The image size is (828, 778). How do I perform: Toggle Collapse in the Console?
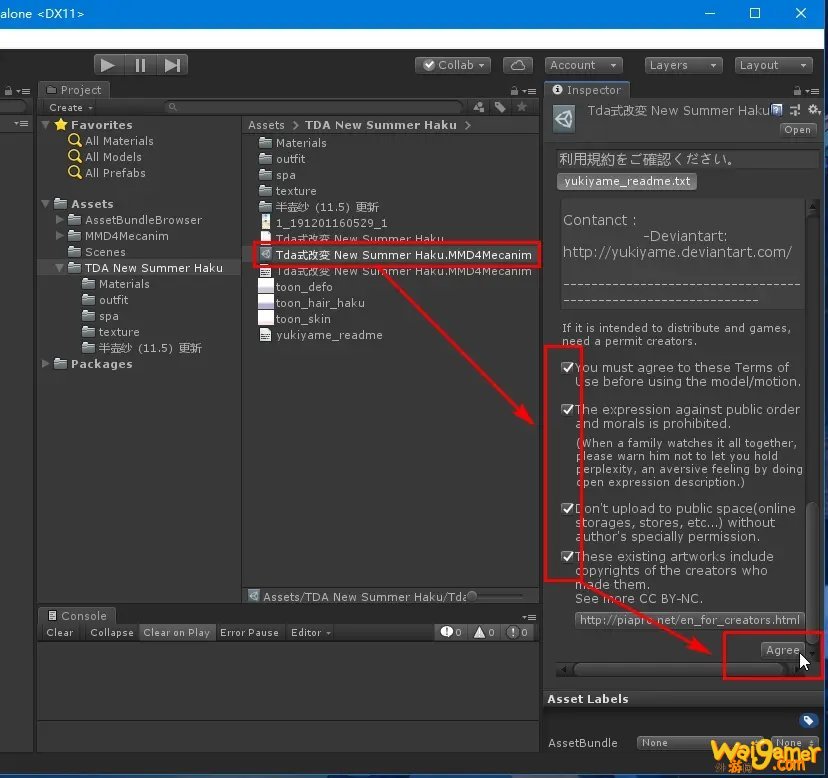coord(111,632)
